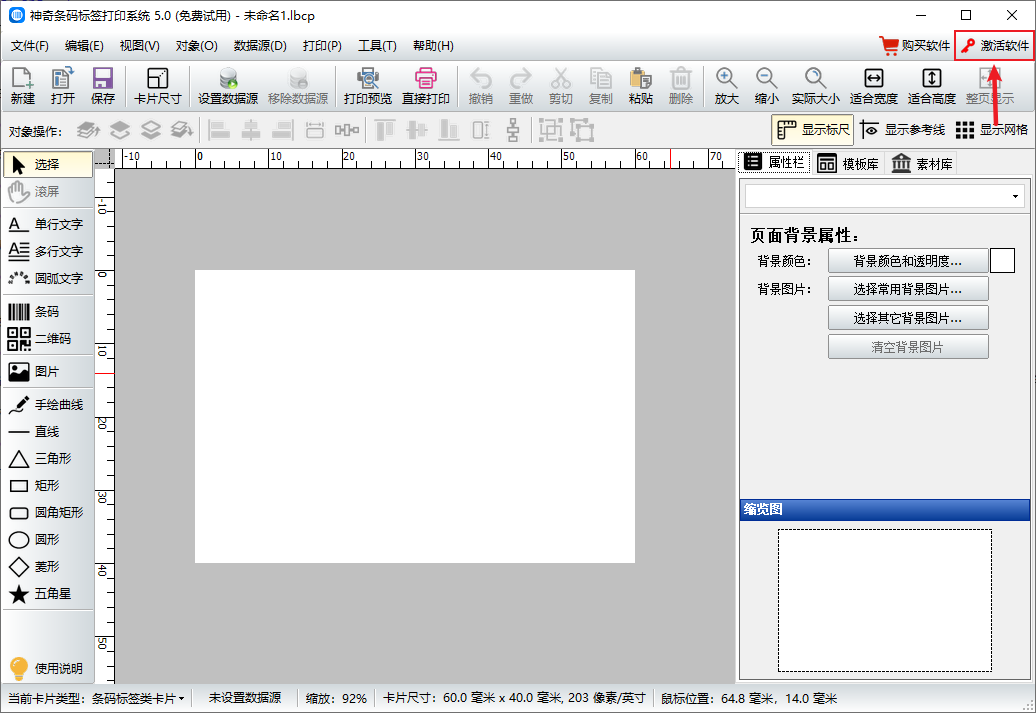Select the 条码 barcode tool
This screenshot has width=1036, height=713.
[x=48, y=311]
